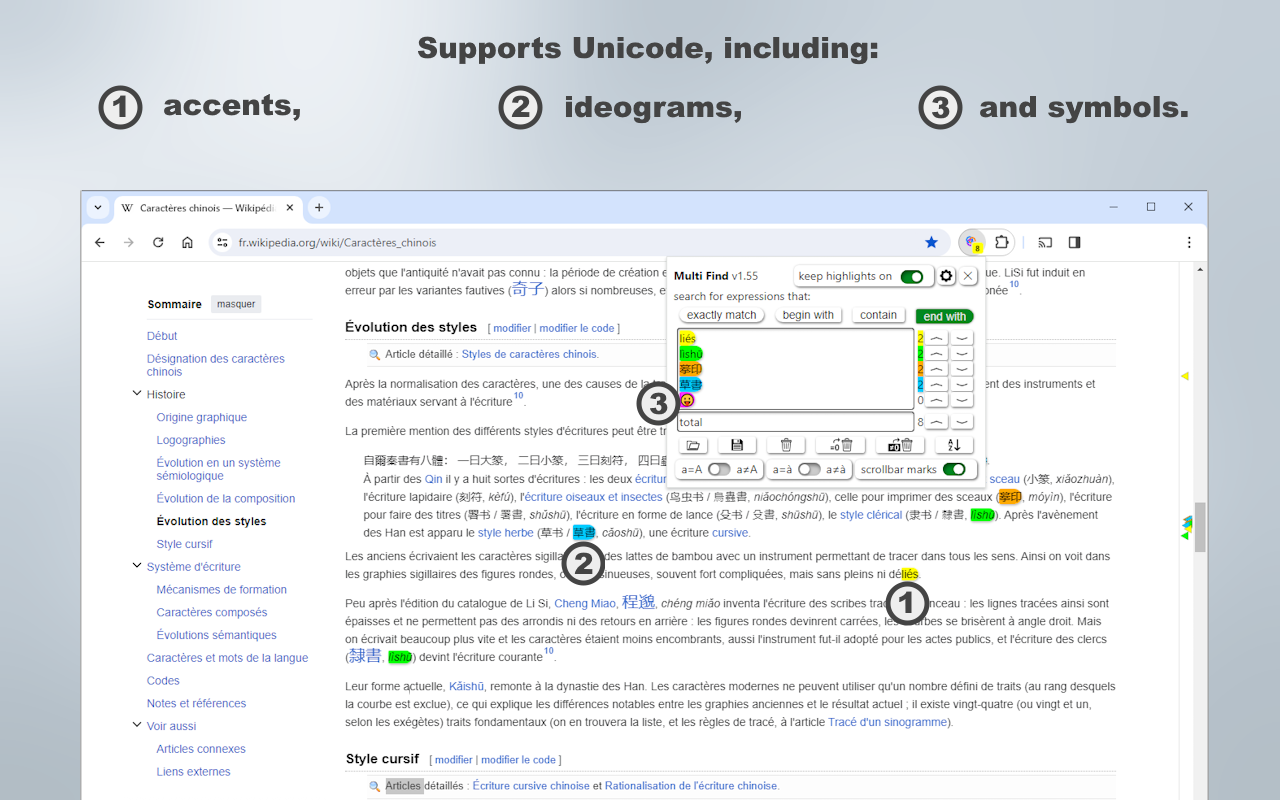Image resolution: width=1280 pixels, height=800 pixels.
Task: Toggle the a=A case sensitivity switch
Action: (x=719, y=469)
